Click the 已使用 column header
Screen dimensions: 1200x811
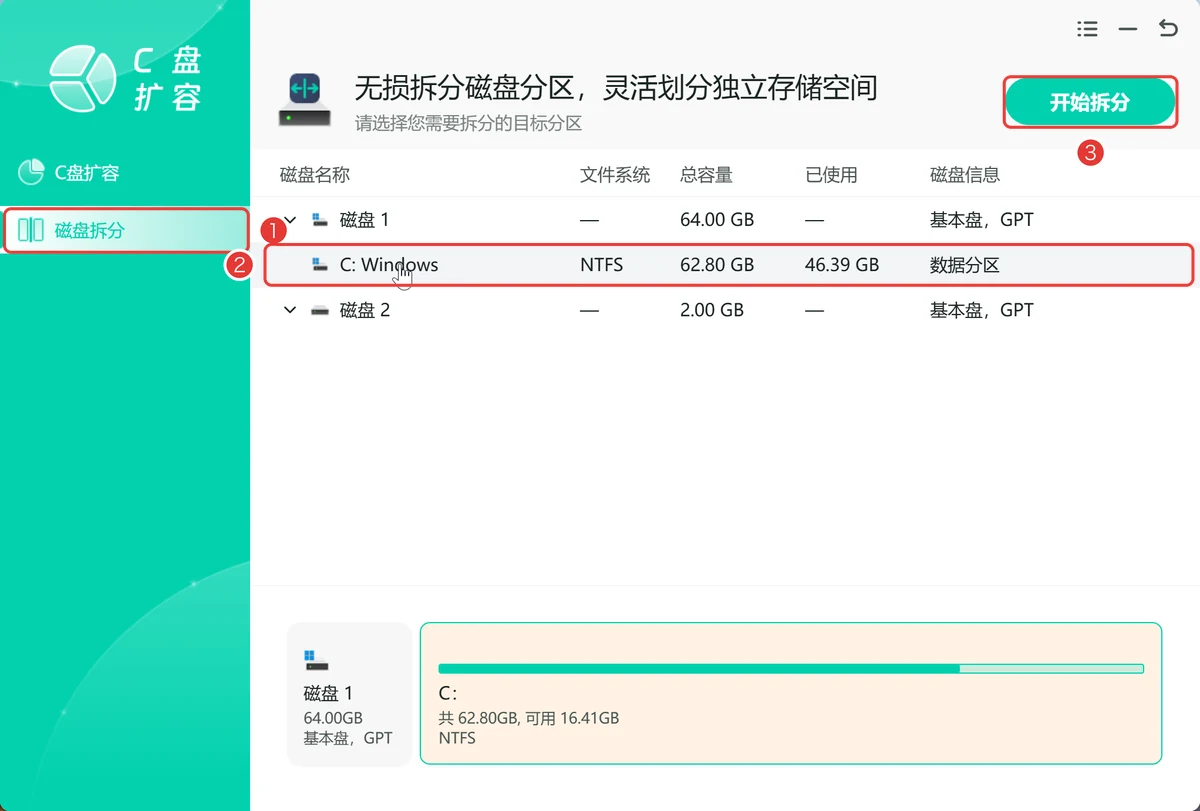[831, 175]
